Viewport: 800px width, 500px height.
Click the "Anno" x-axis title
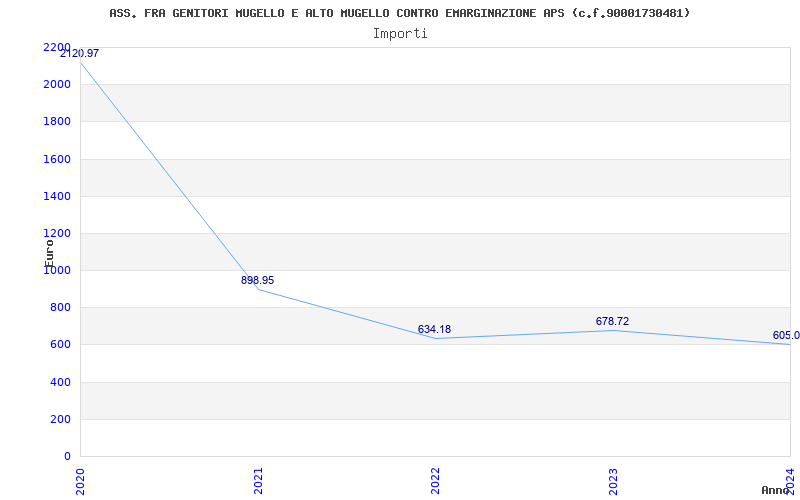pos(776,490)
